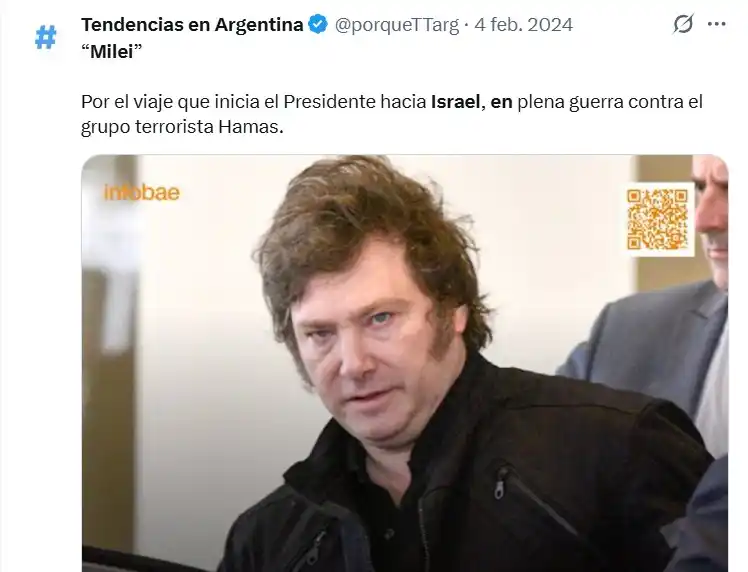Click the quoted “Milei” trend heading

112,52
